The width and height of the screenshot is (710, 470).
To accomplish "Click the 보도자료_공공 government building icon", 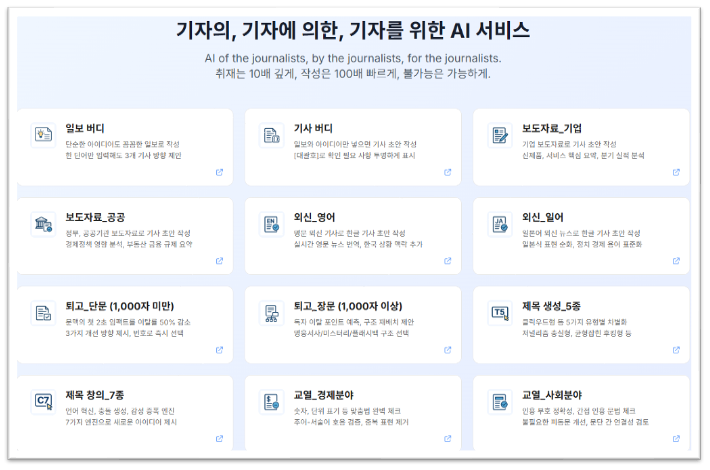I will 43,224.
